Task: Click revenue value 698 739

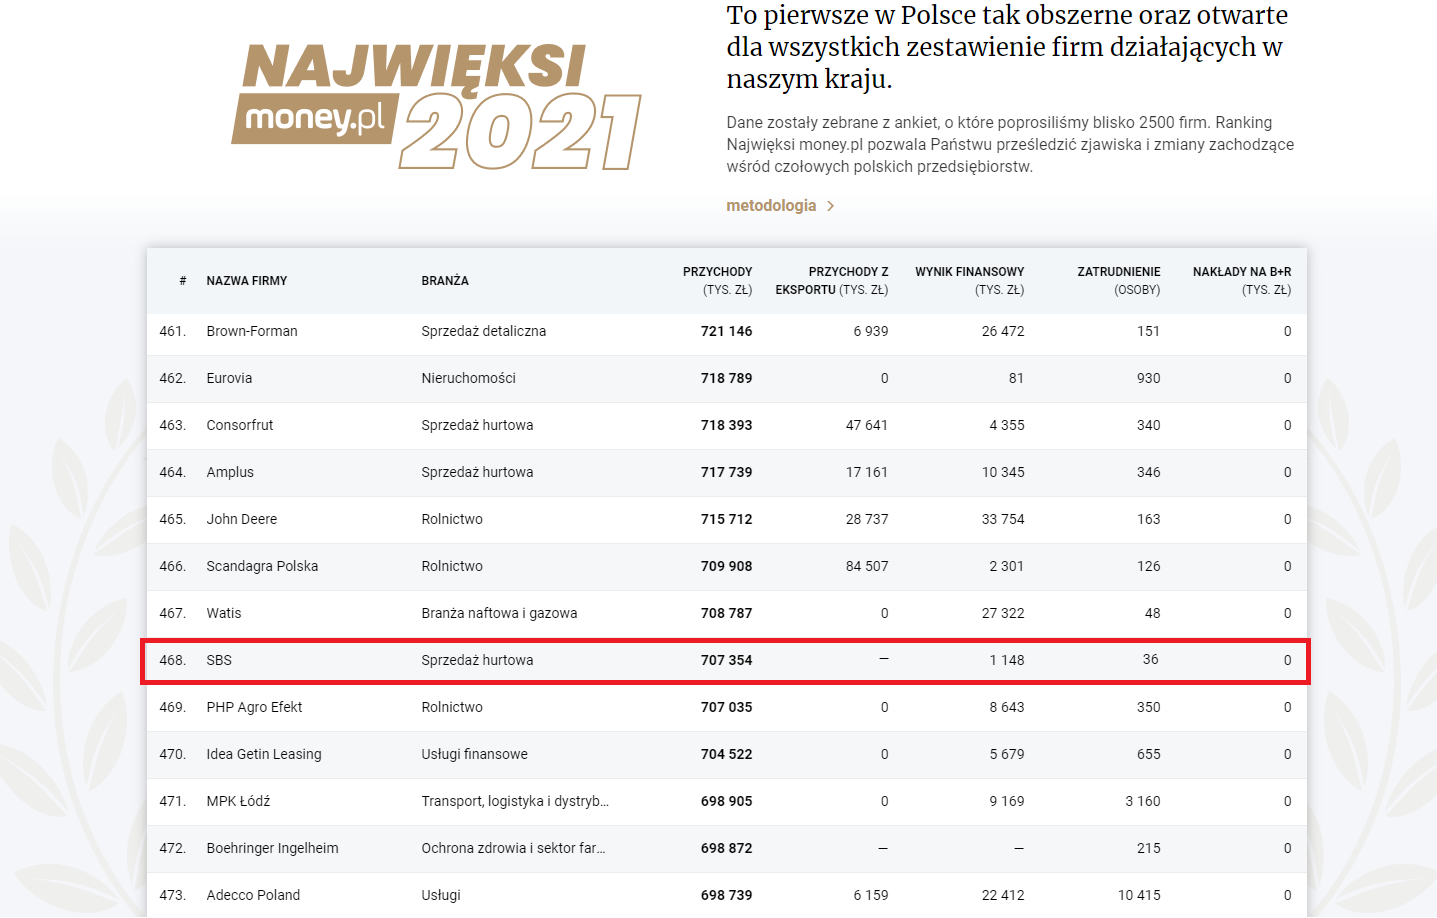Action: coord(726,895)
